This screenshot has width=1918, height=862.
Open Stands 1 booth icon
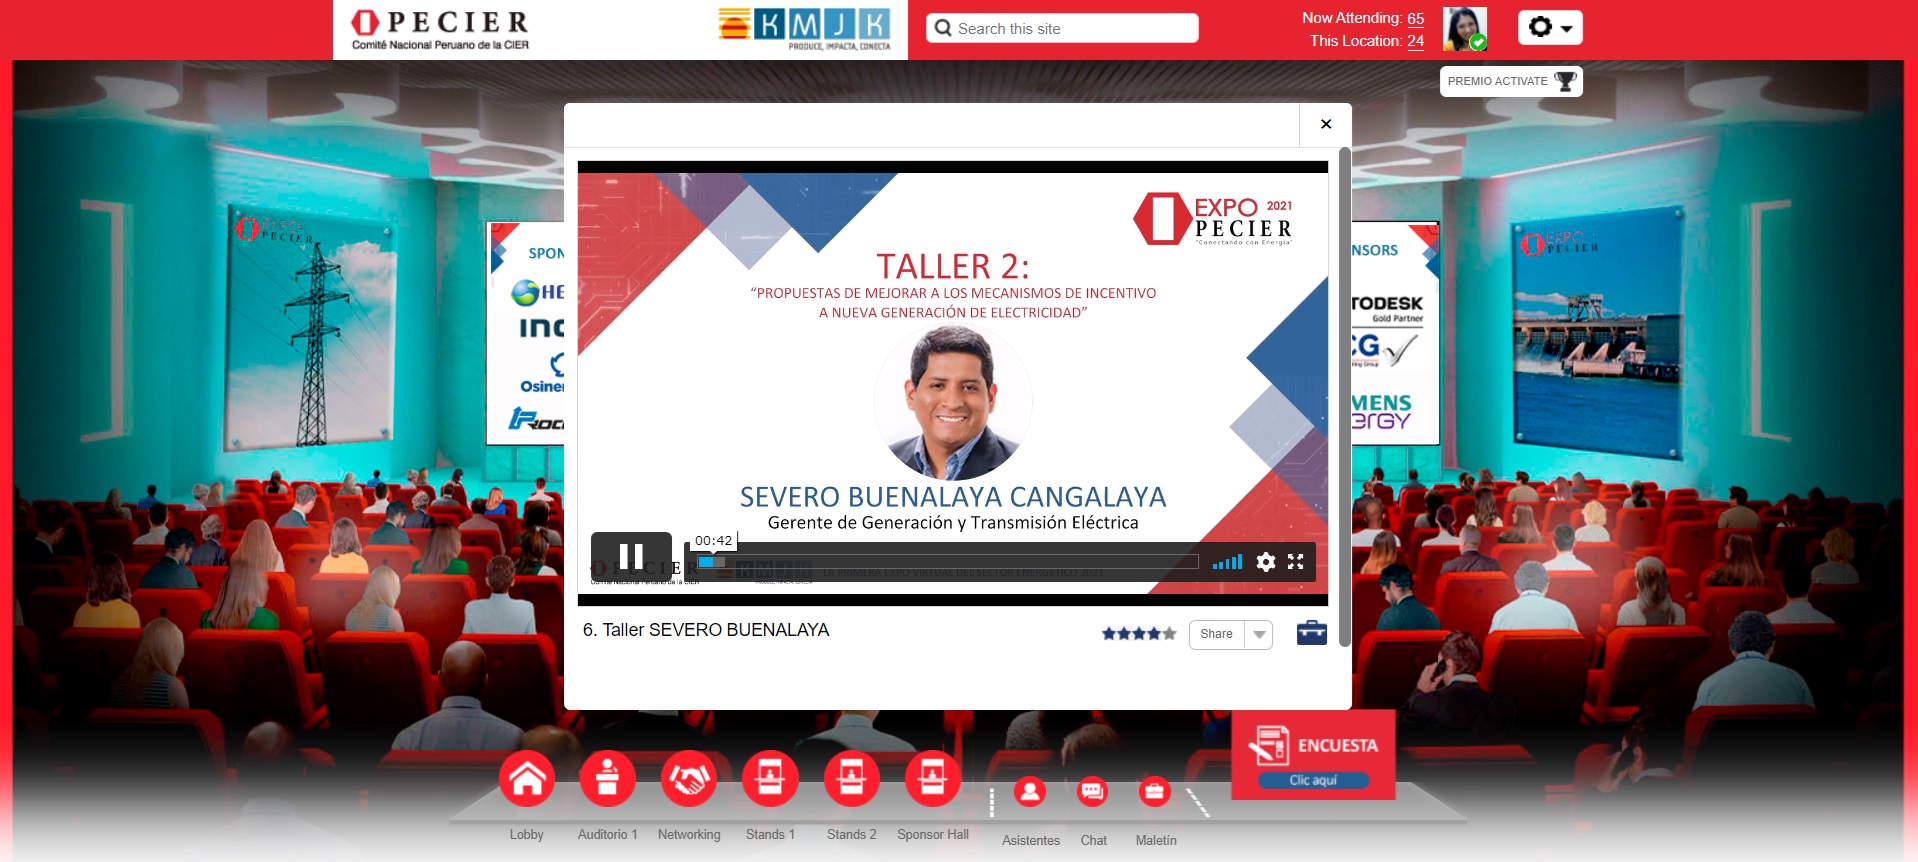point(770,778)
